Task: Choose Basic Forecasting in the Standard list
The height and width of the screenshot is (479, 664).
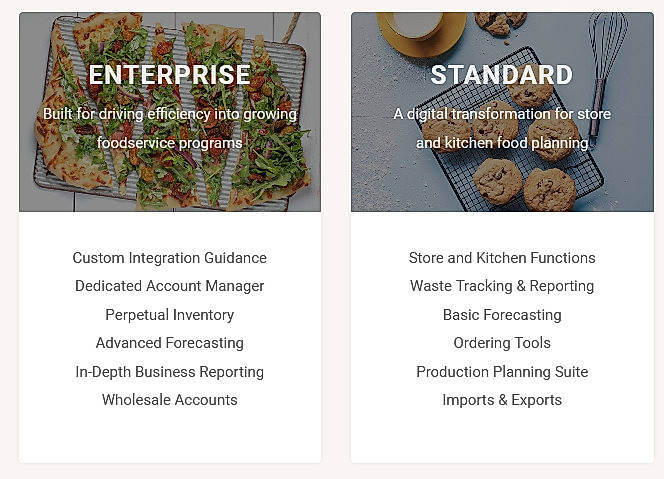Action: pyautogui.click(x=502, y=315)
